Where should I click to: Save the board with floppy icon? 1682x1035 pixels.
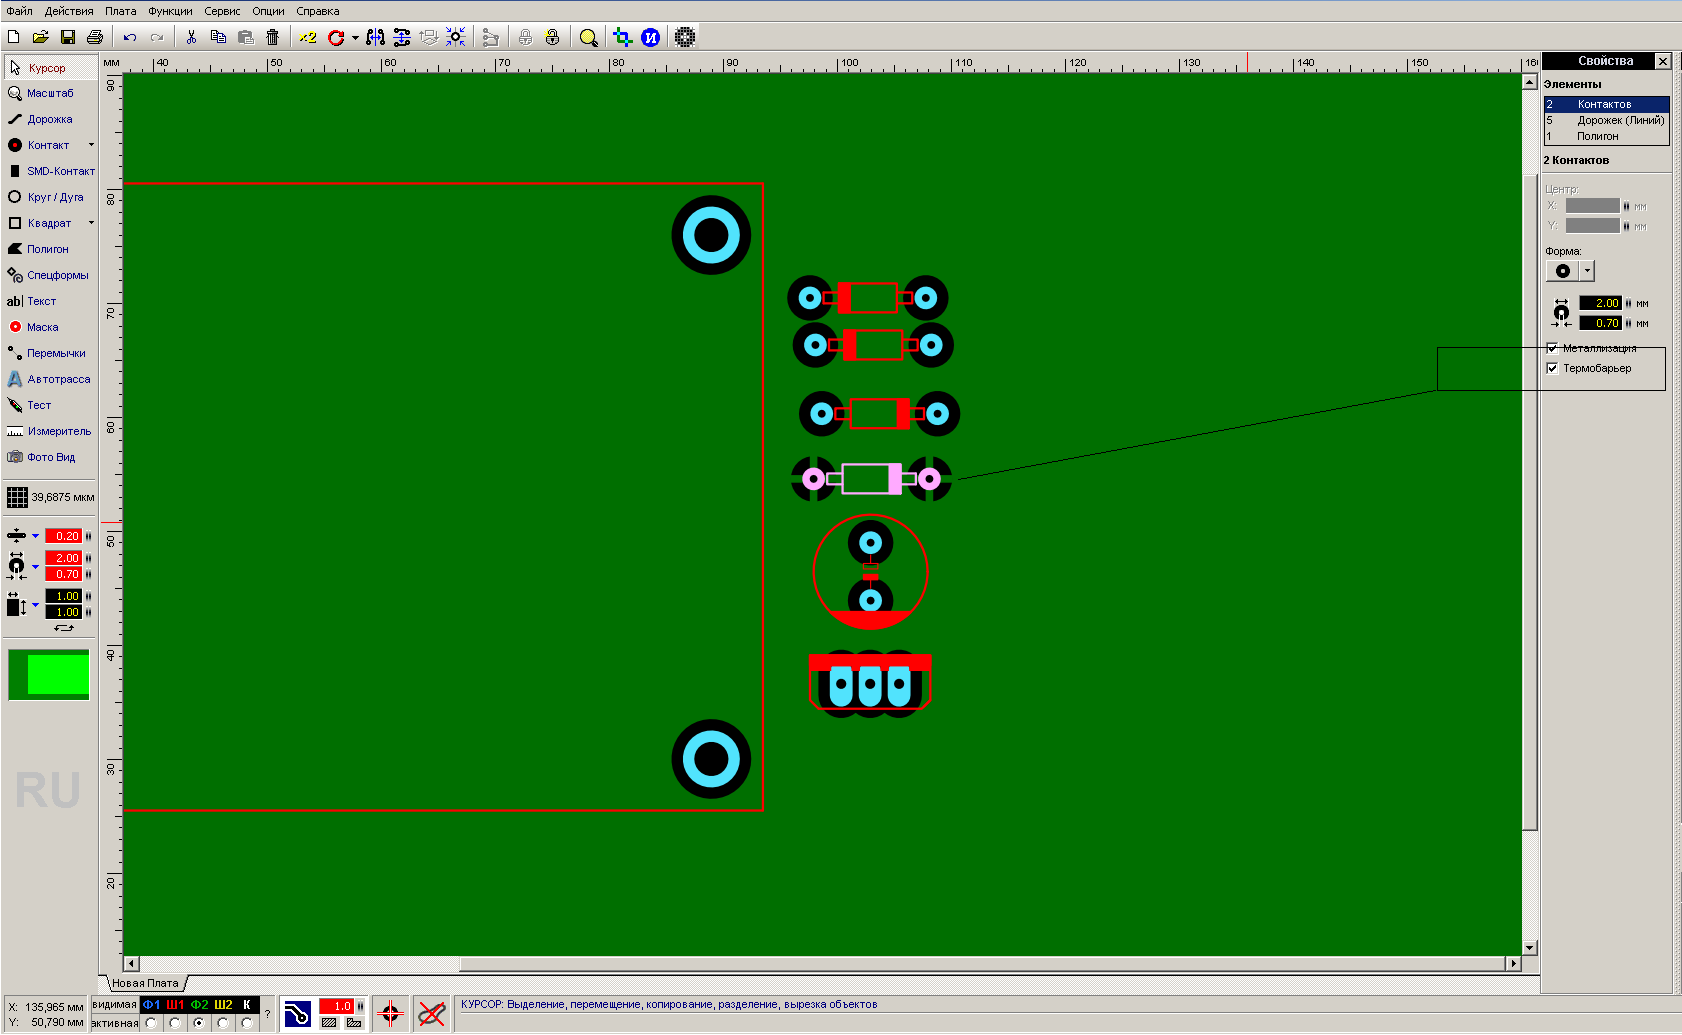click(x=68, y=37)
